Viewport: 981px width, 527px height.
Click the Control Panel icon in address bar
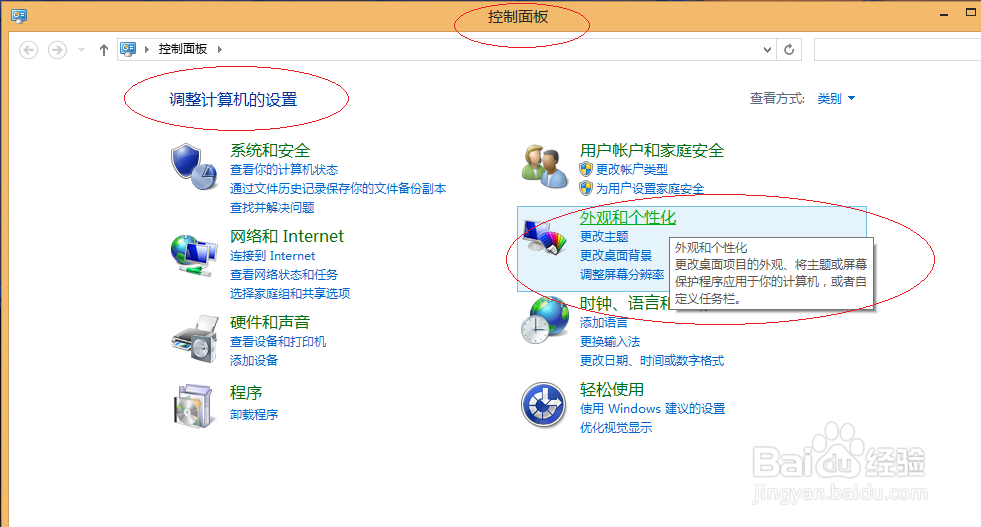(x=128, y=49)
